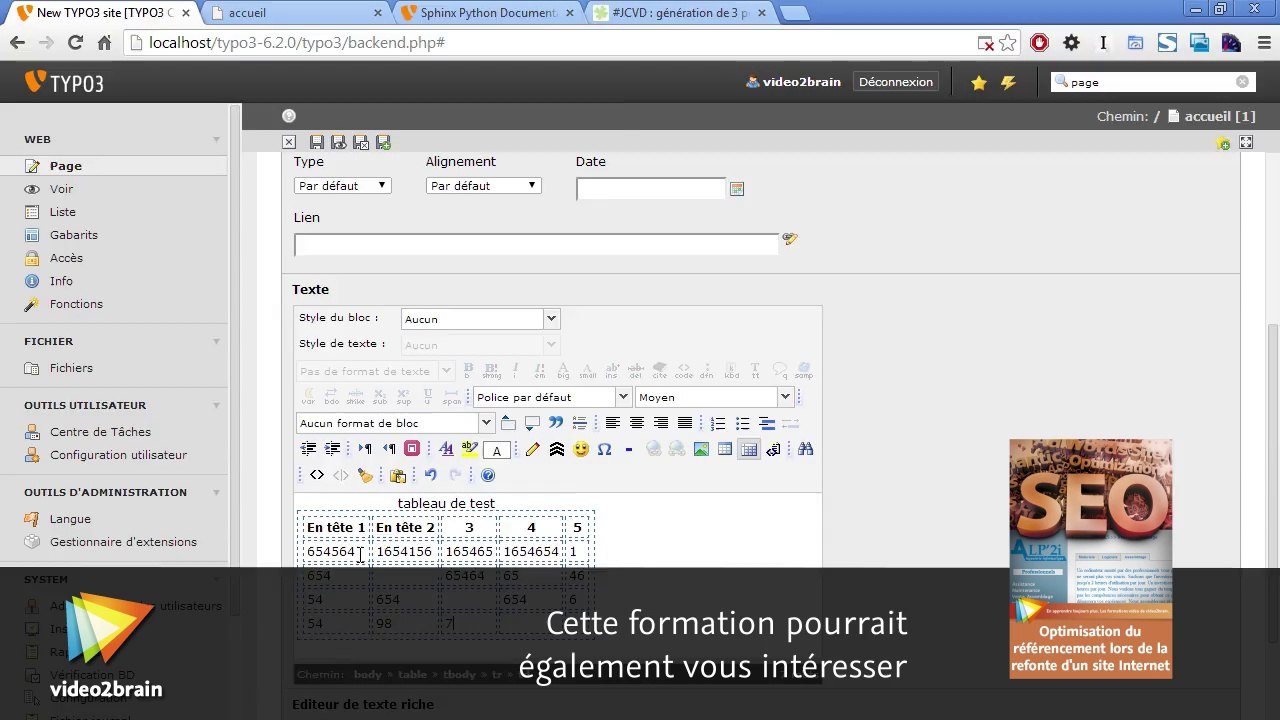Click in the Lien input field
The width and height of the screenshot is (1280, 720).
click(536, 244)
